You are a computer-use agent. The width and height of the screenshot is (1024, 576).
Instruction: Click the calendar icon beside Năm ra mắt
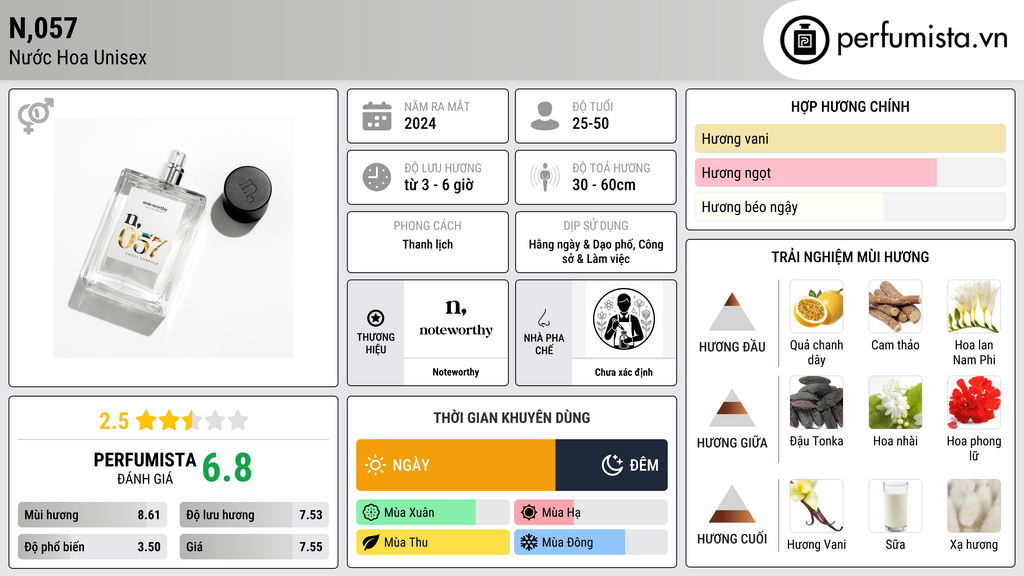tap(377, 116)
